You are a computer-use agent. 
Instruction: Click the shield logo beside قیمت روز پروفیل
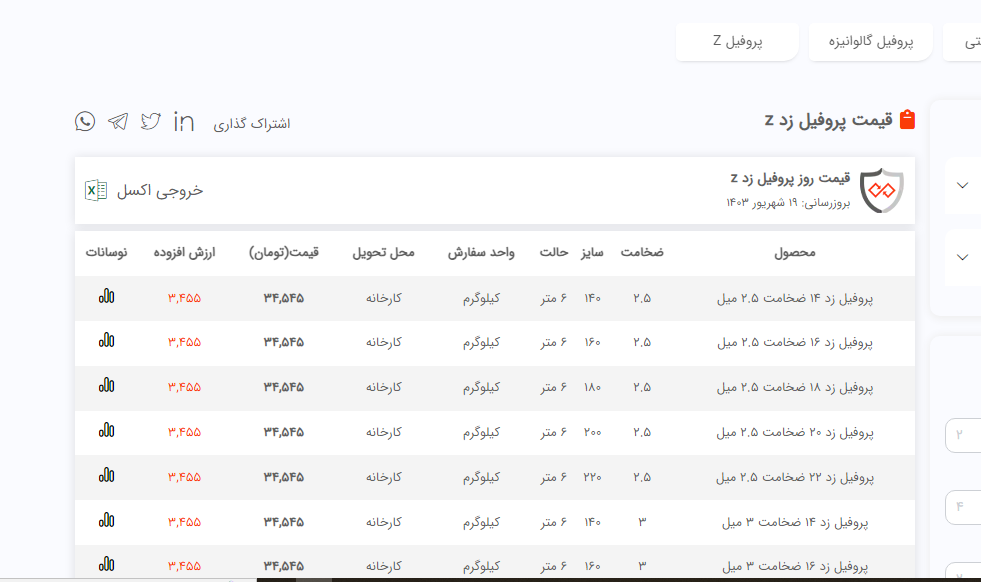(x=881, y=190)
